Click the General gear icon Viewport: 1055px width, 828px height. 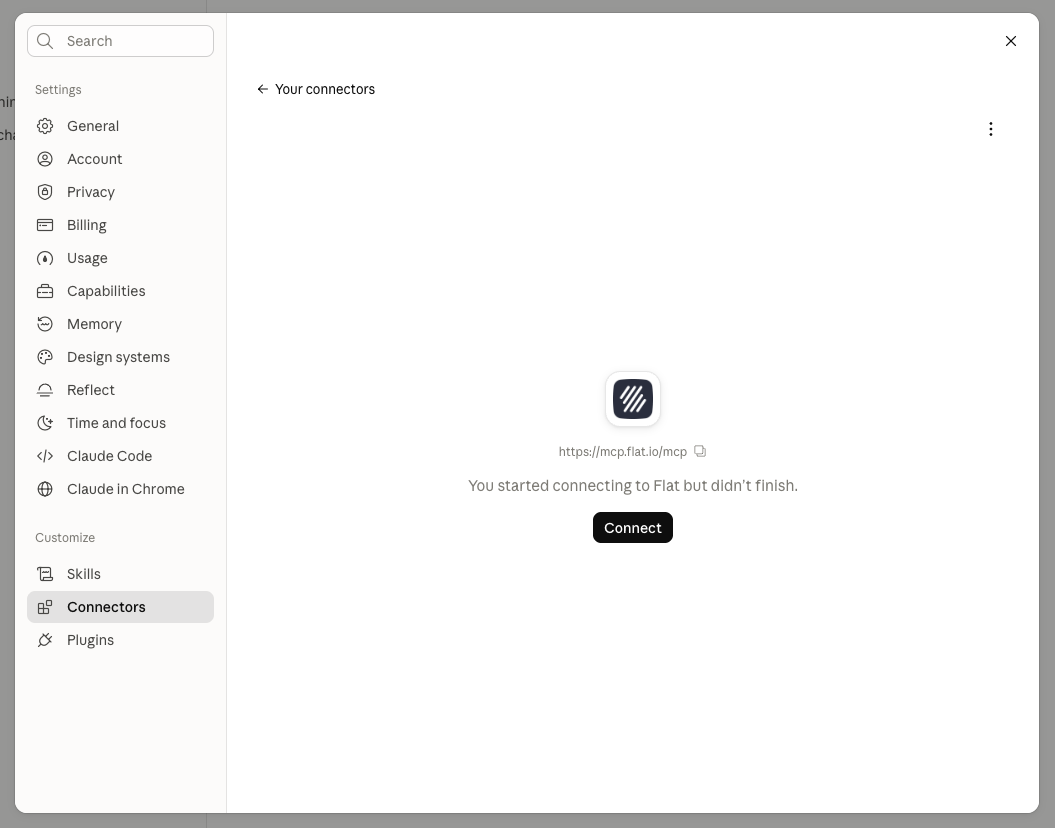click(45, 126)
